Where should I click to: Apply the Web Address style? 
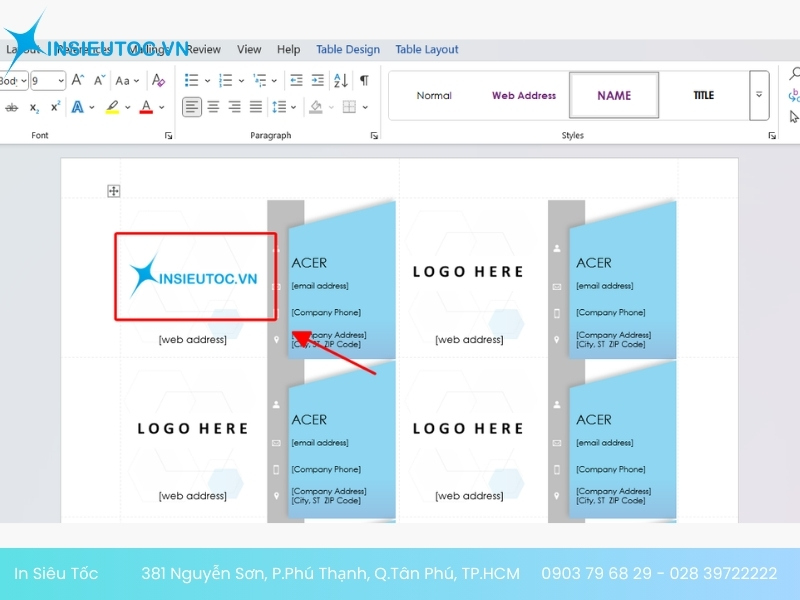(523, 96)
